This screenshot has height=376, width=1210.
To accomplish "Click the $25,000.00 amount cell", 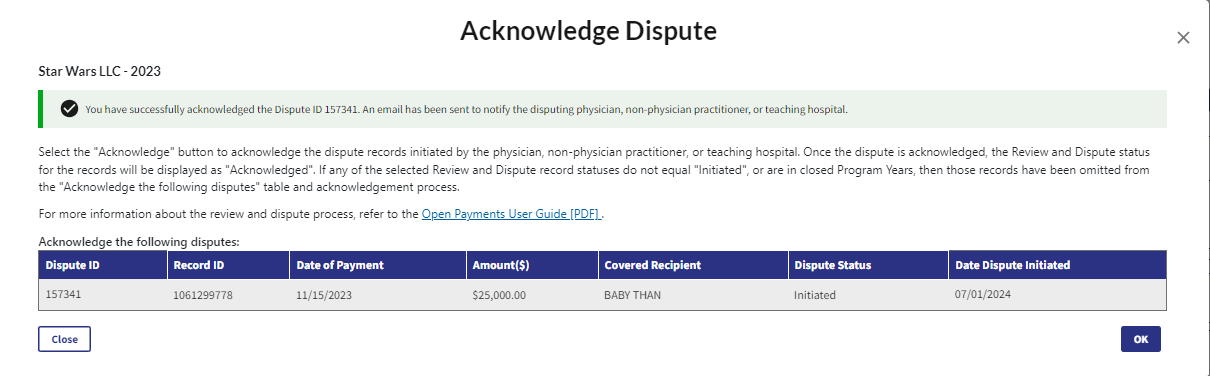I will point(530,295).
